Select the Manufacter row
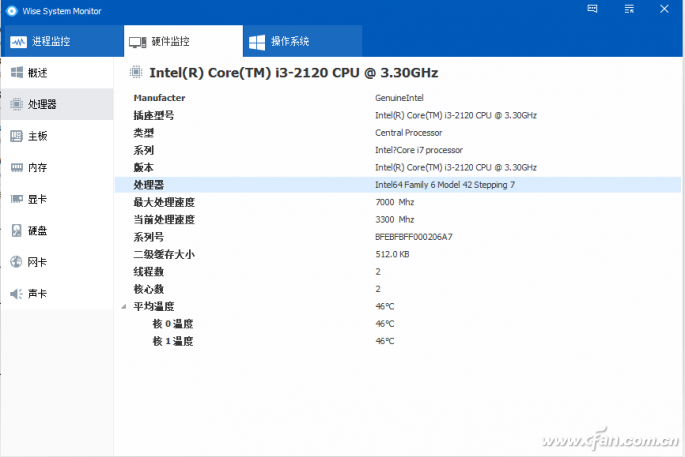685x457 pixels. pos(398,98)
